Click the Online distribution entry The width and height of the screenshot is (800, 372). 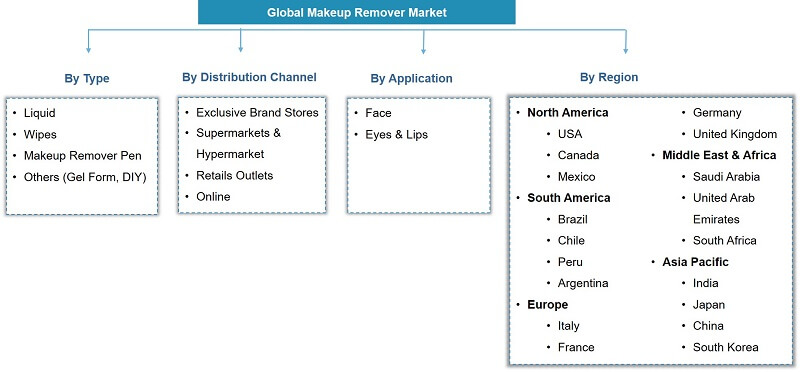click(213, 196)
